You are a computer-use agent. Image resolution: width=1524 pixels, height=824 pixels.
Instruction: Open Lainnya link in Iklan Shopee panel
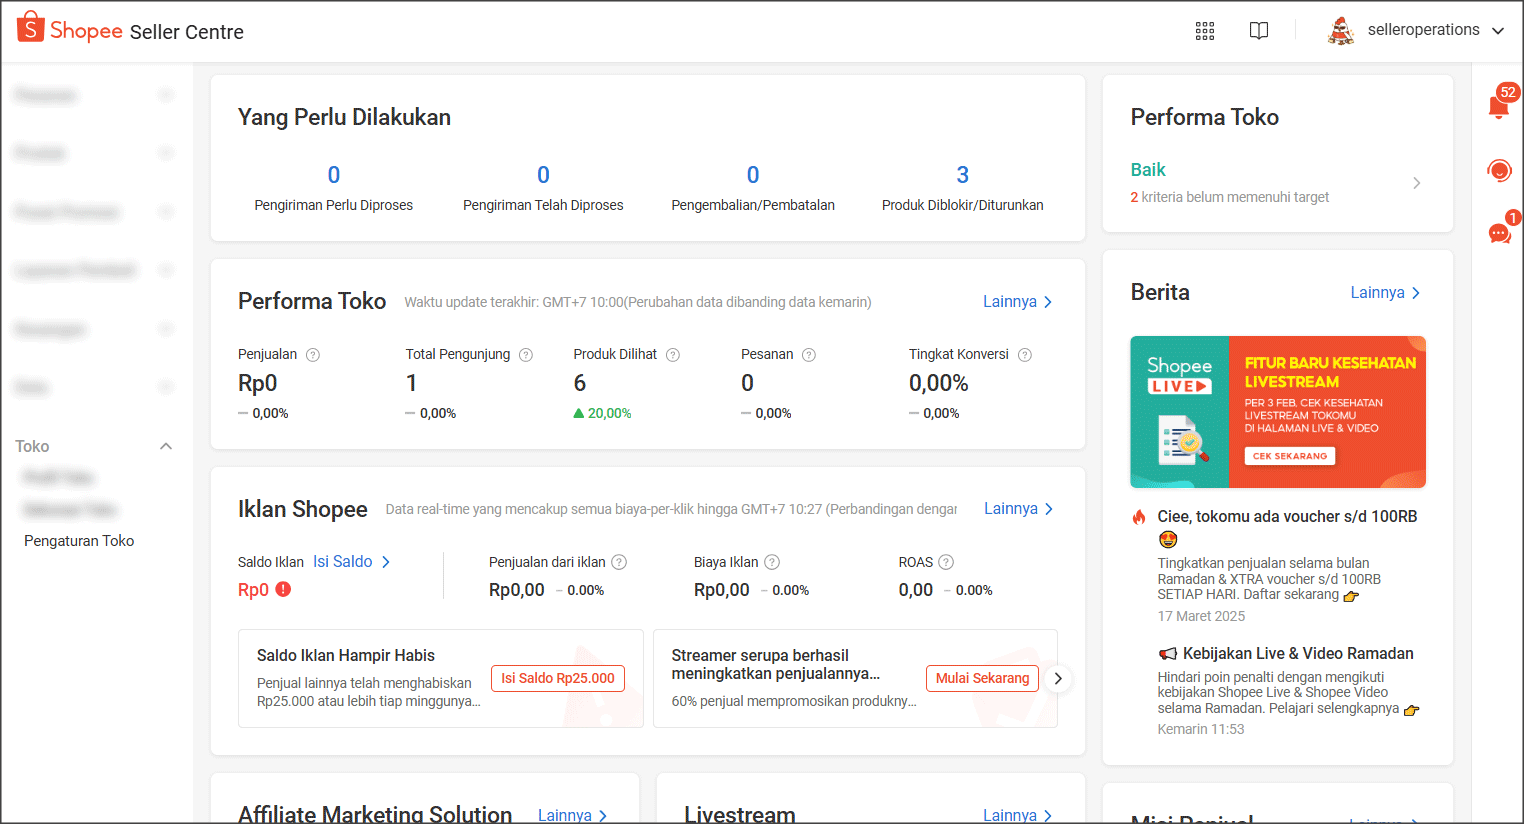[1019, 509]
